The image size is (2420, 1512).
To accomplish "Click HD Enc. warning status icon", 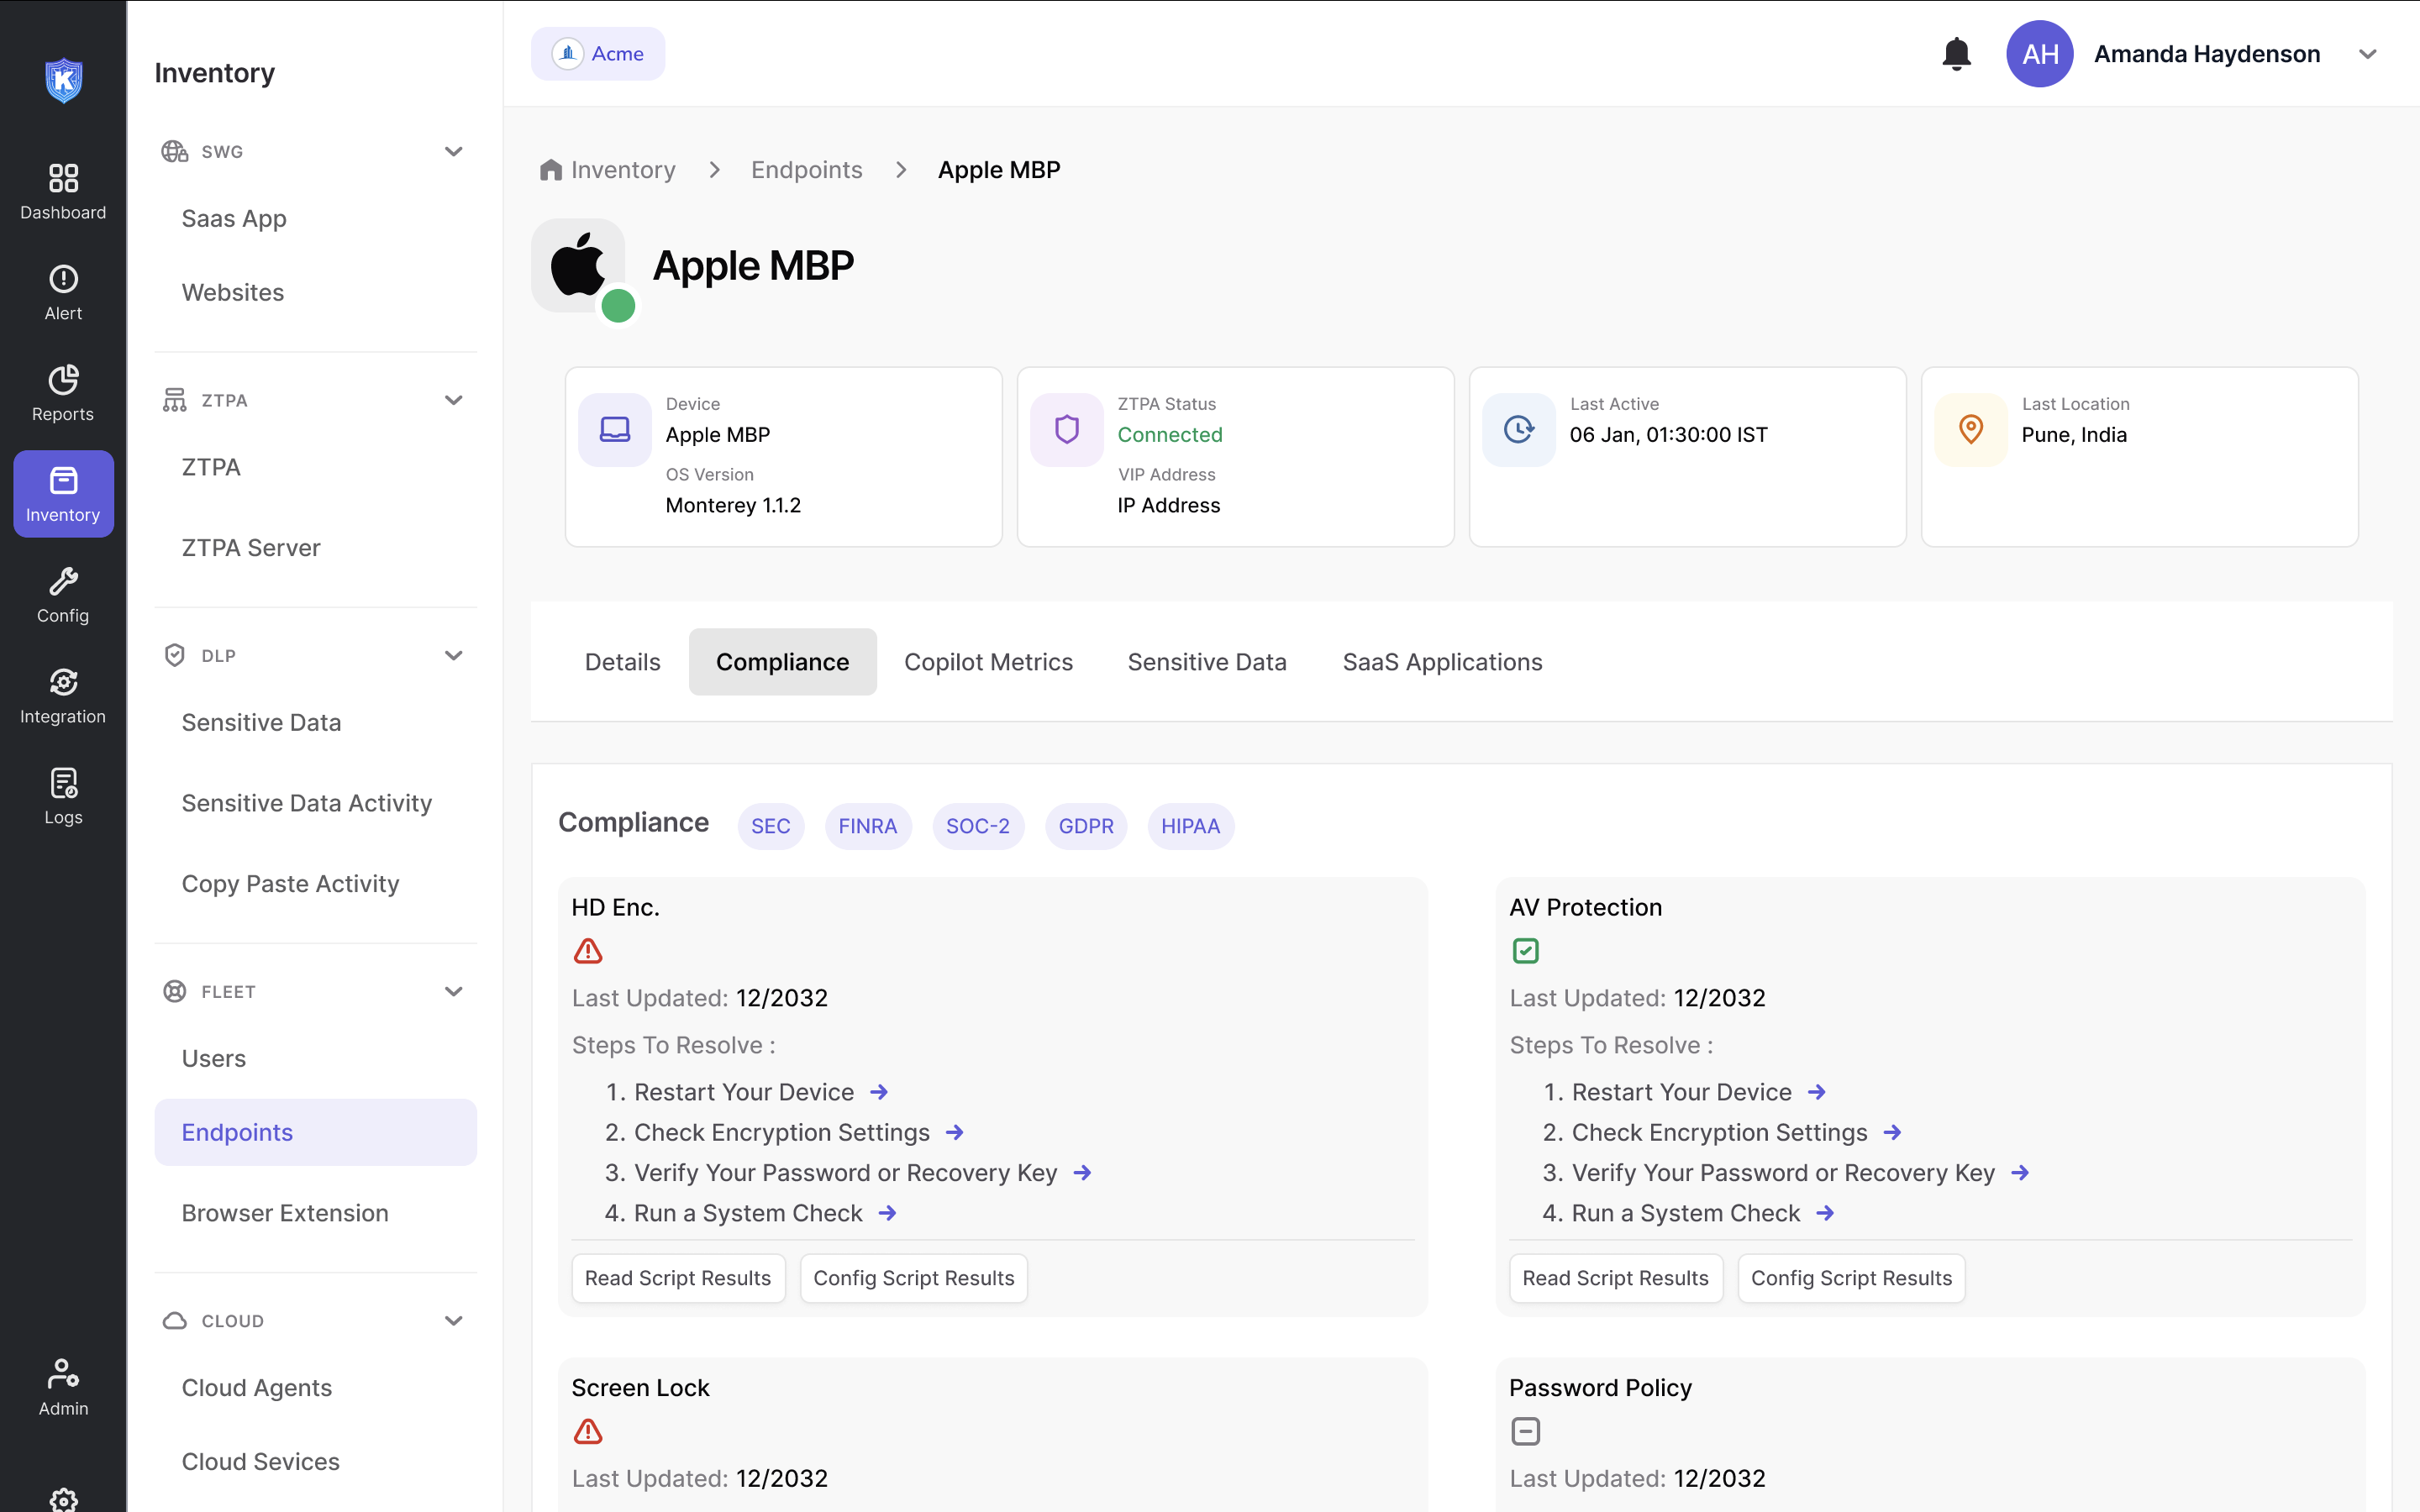I will pos(588,950).
